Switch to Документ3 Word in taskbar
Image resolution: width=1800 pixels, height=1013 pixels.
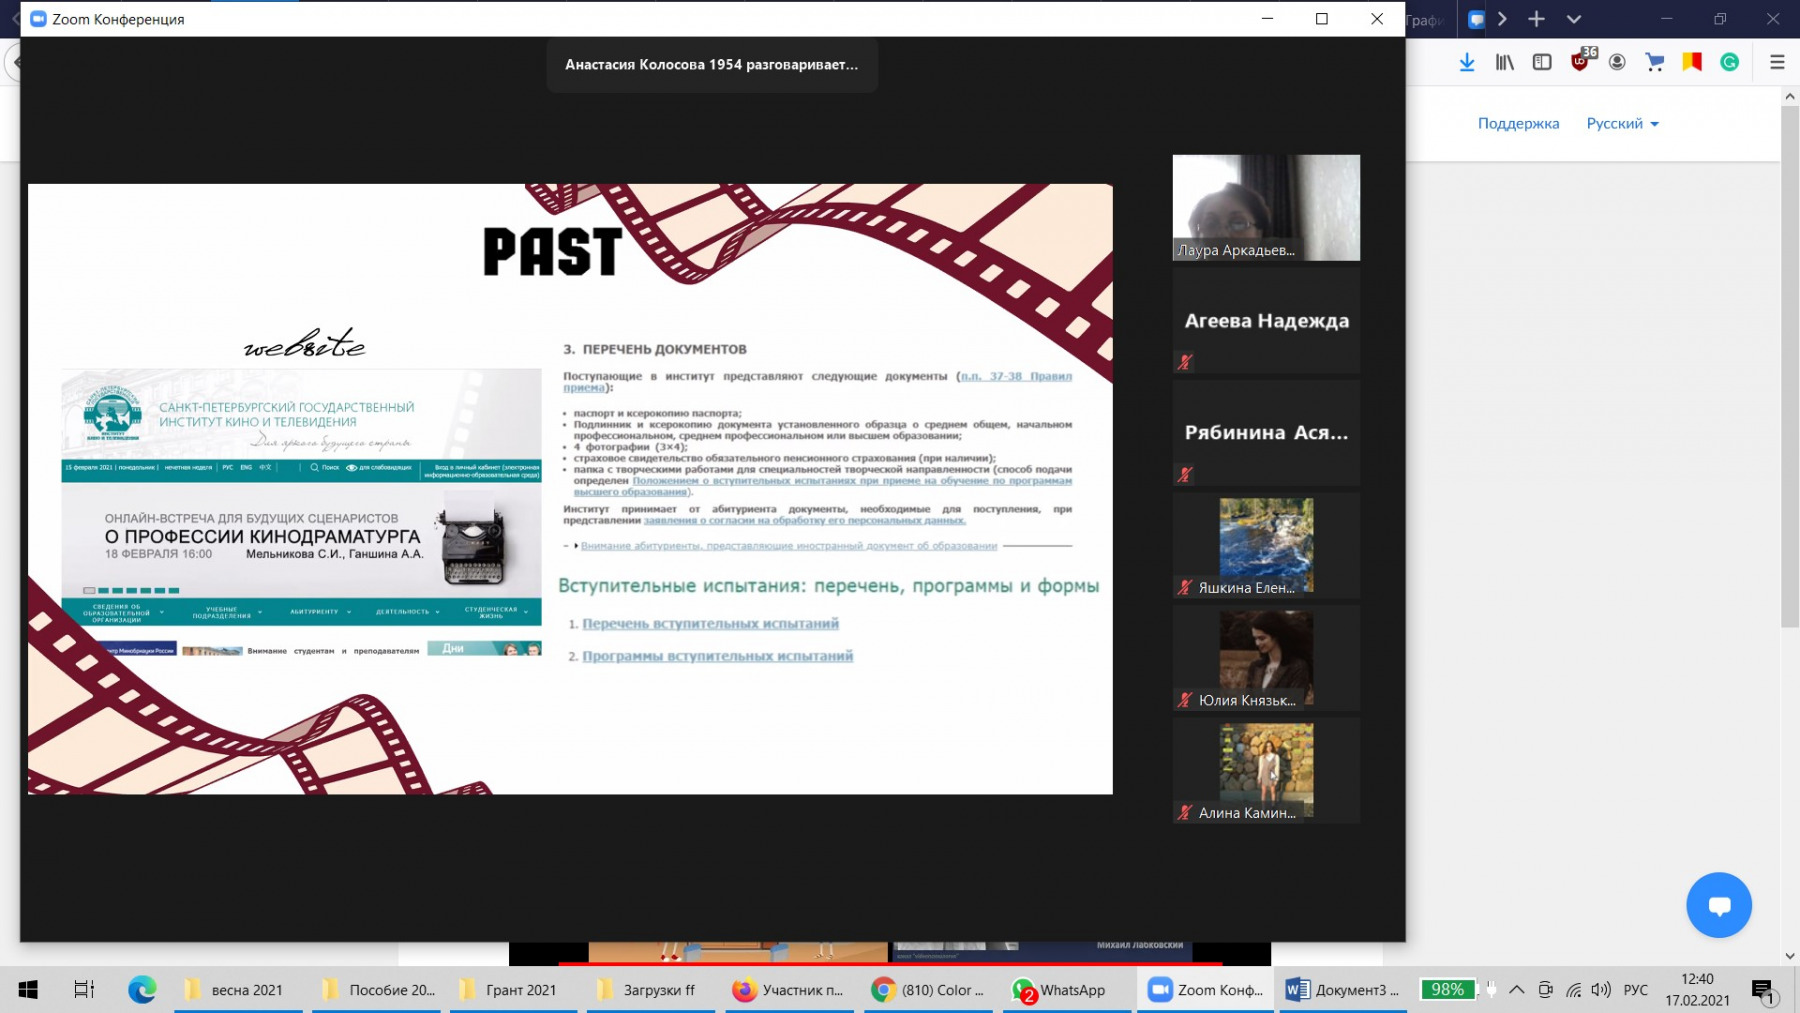1341,990
